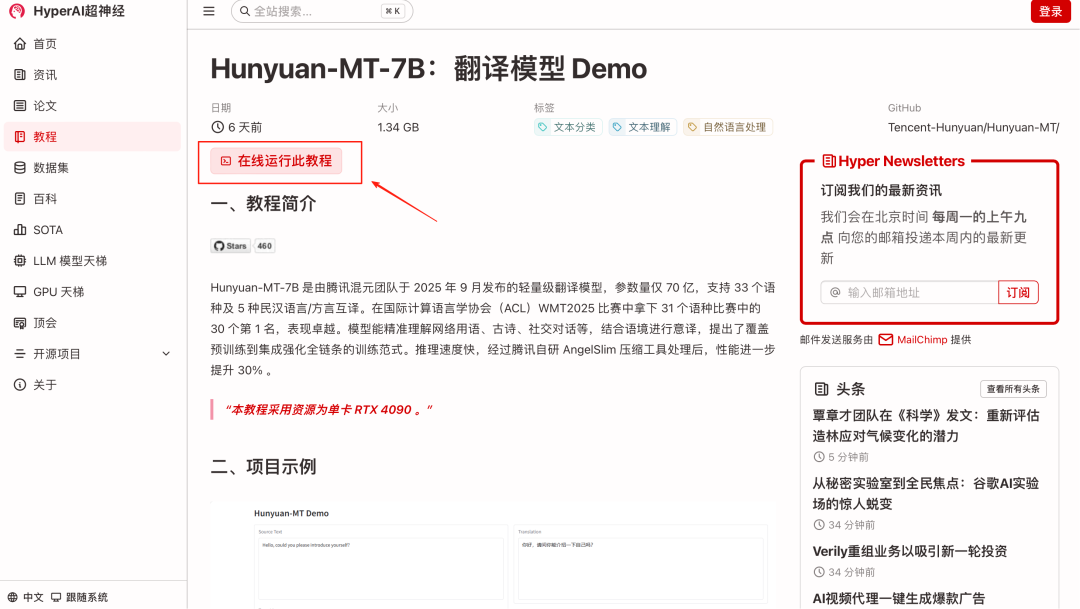
Task: Click the HyperAI logo icon
Action: click(17, 12)
